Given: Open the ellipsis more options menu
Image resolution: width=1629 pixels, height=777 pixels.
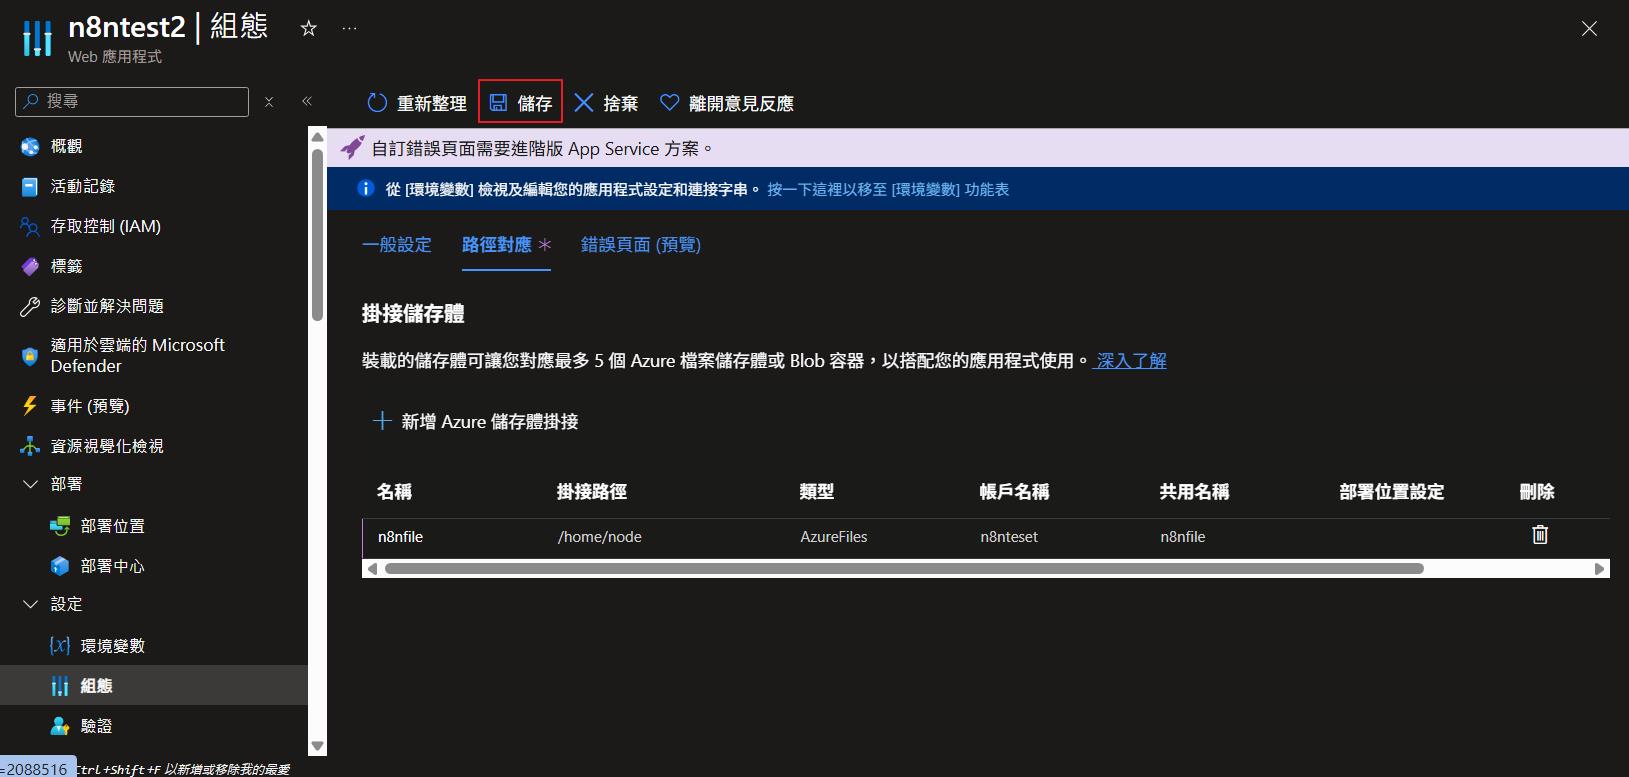Looking at the screenshot, I should tap(349, 29).
